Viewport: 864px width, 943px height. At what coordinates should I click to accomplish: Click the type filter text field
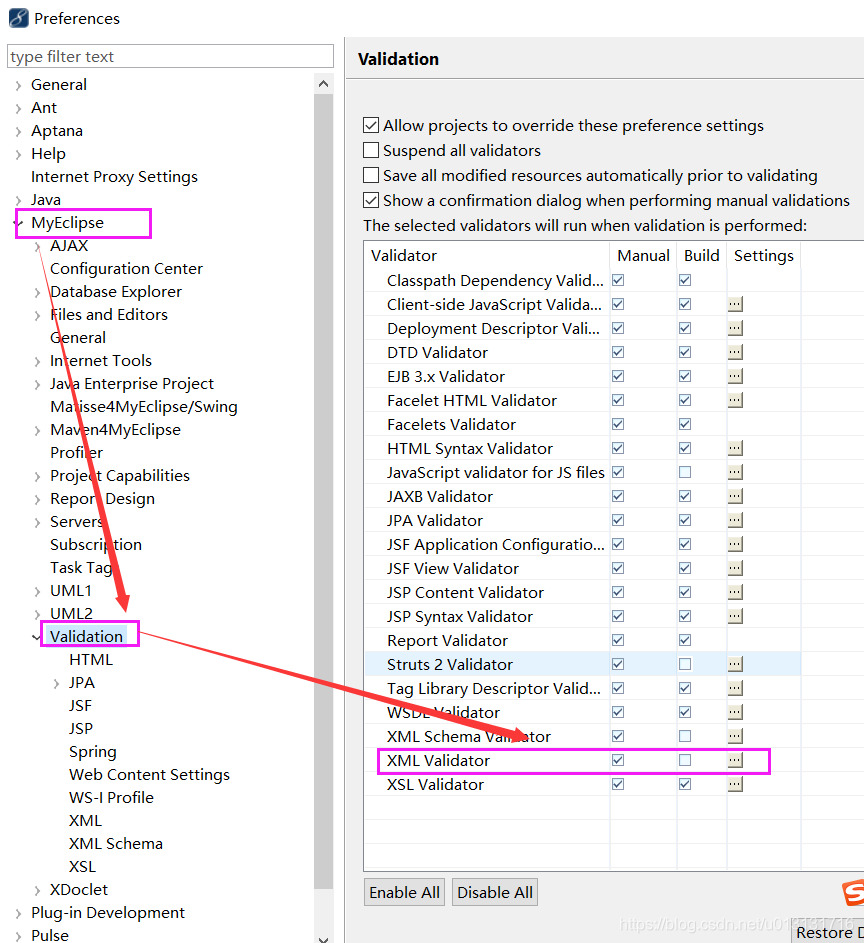(170, 57)
